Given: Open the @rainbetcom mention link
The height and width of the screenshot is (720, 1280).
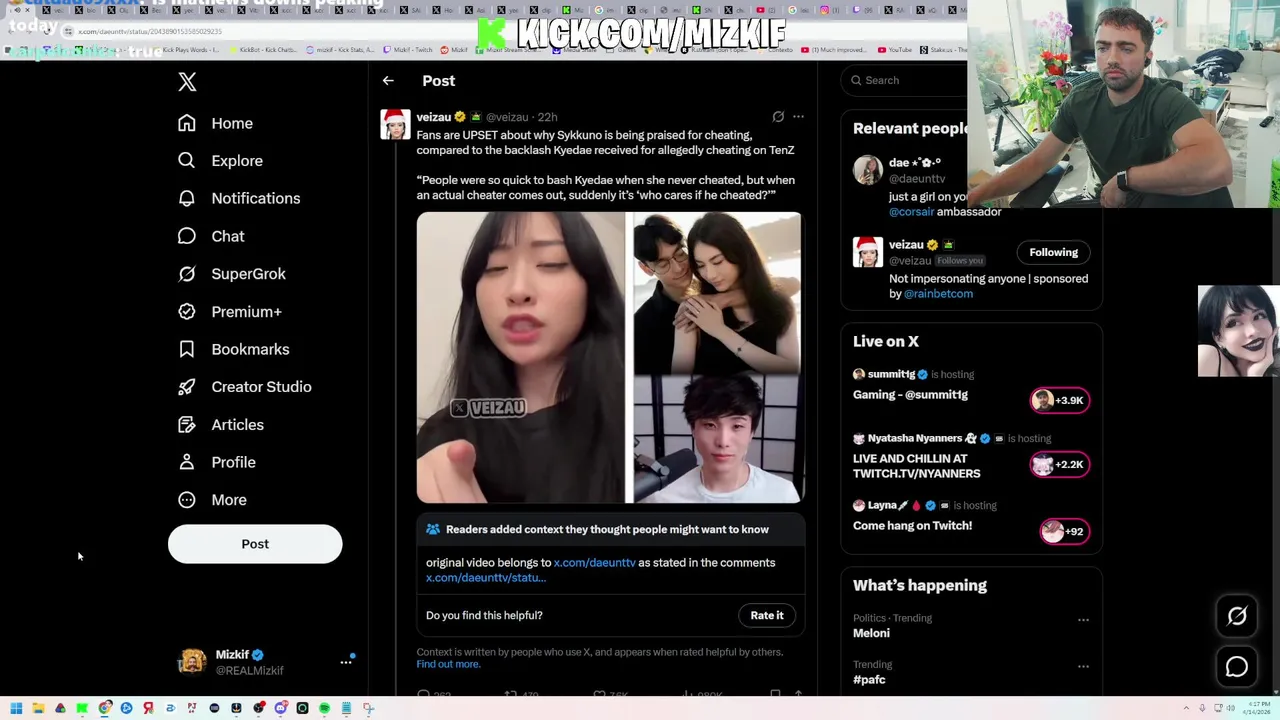Looking at the screenshot, I should tap(938, 294).
